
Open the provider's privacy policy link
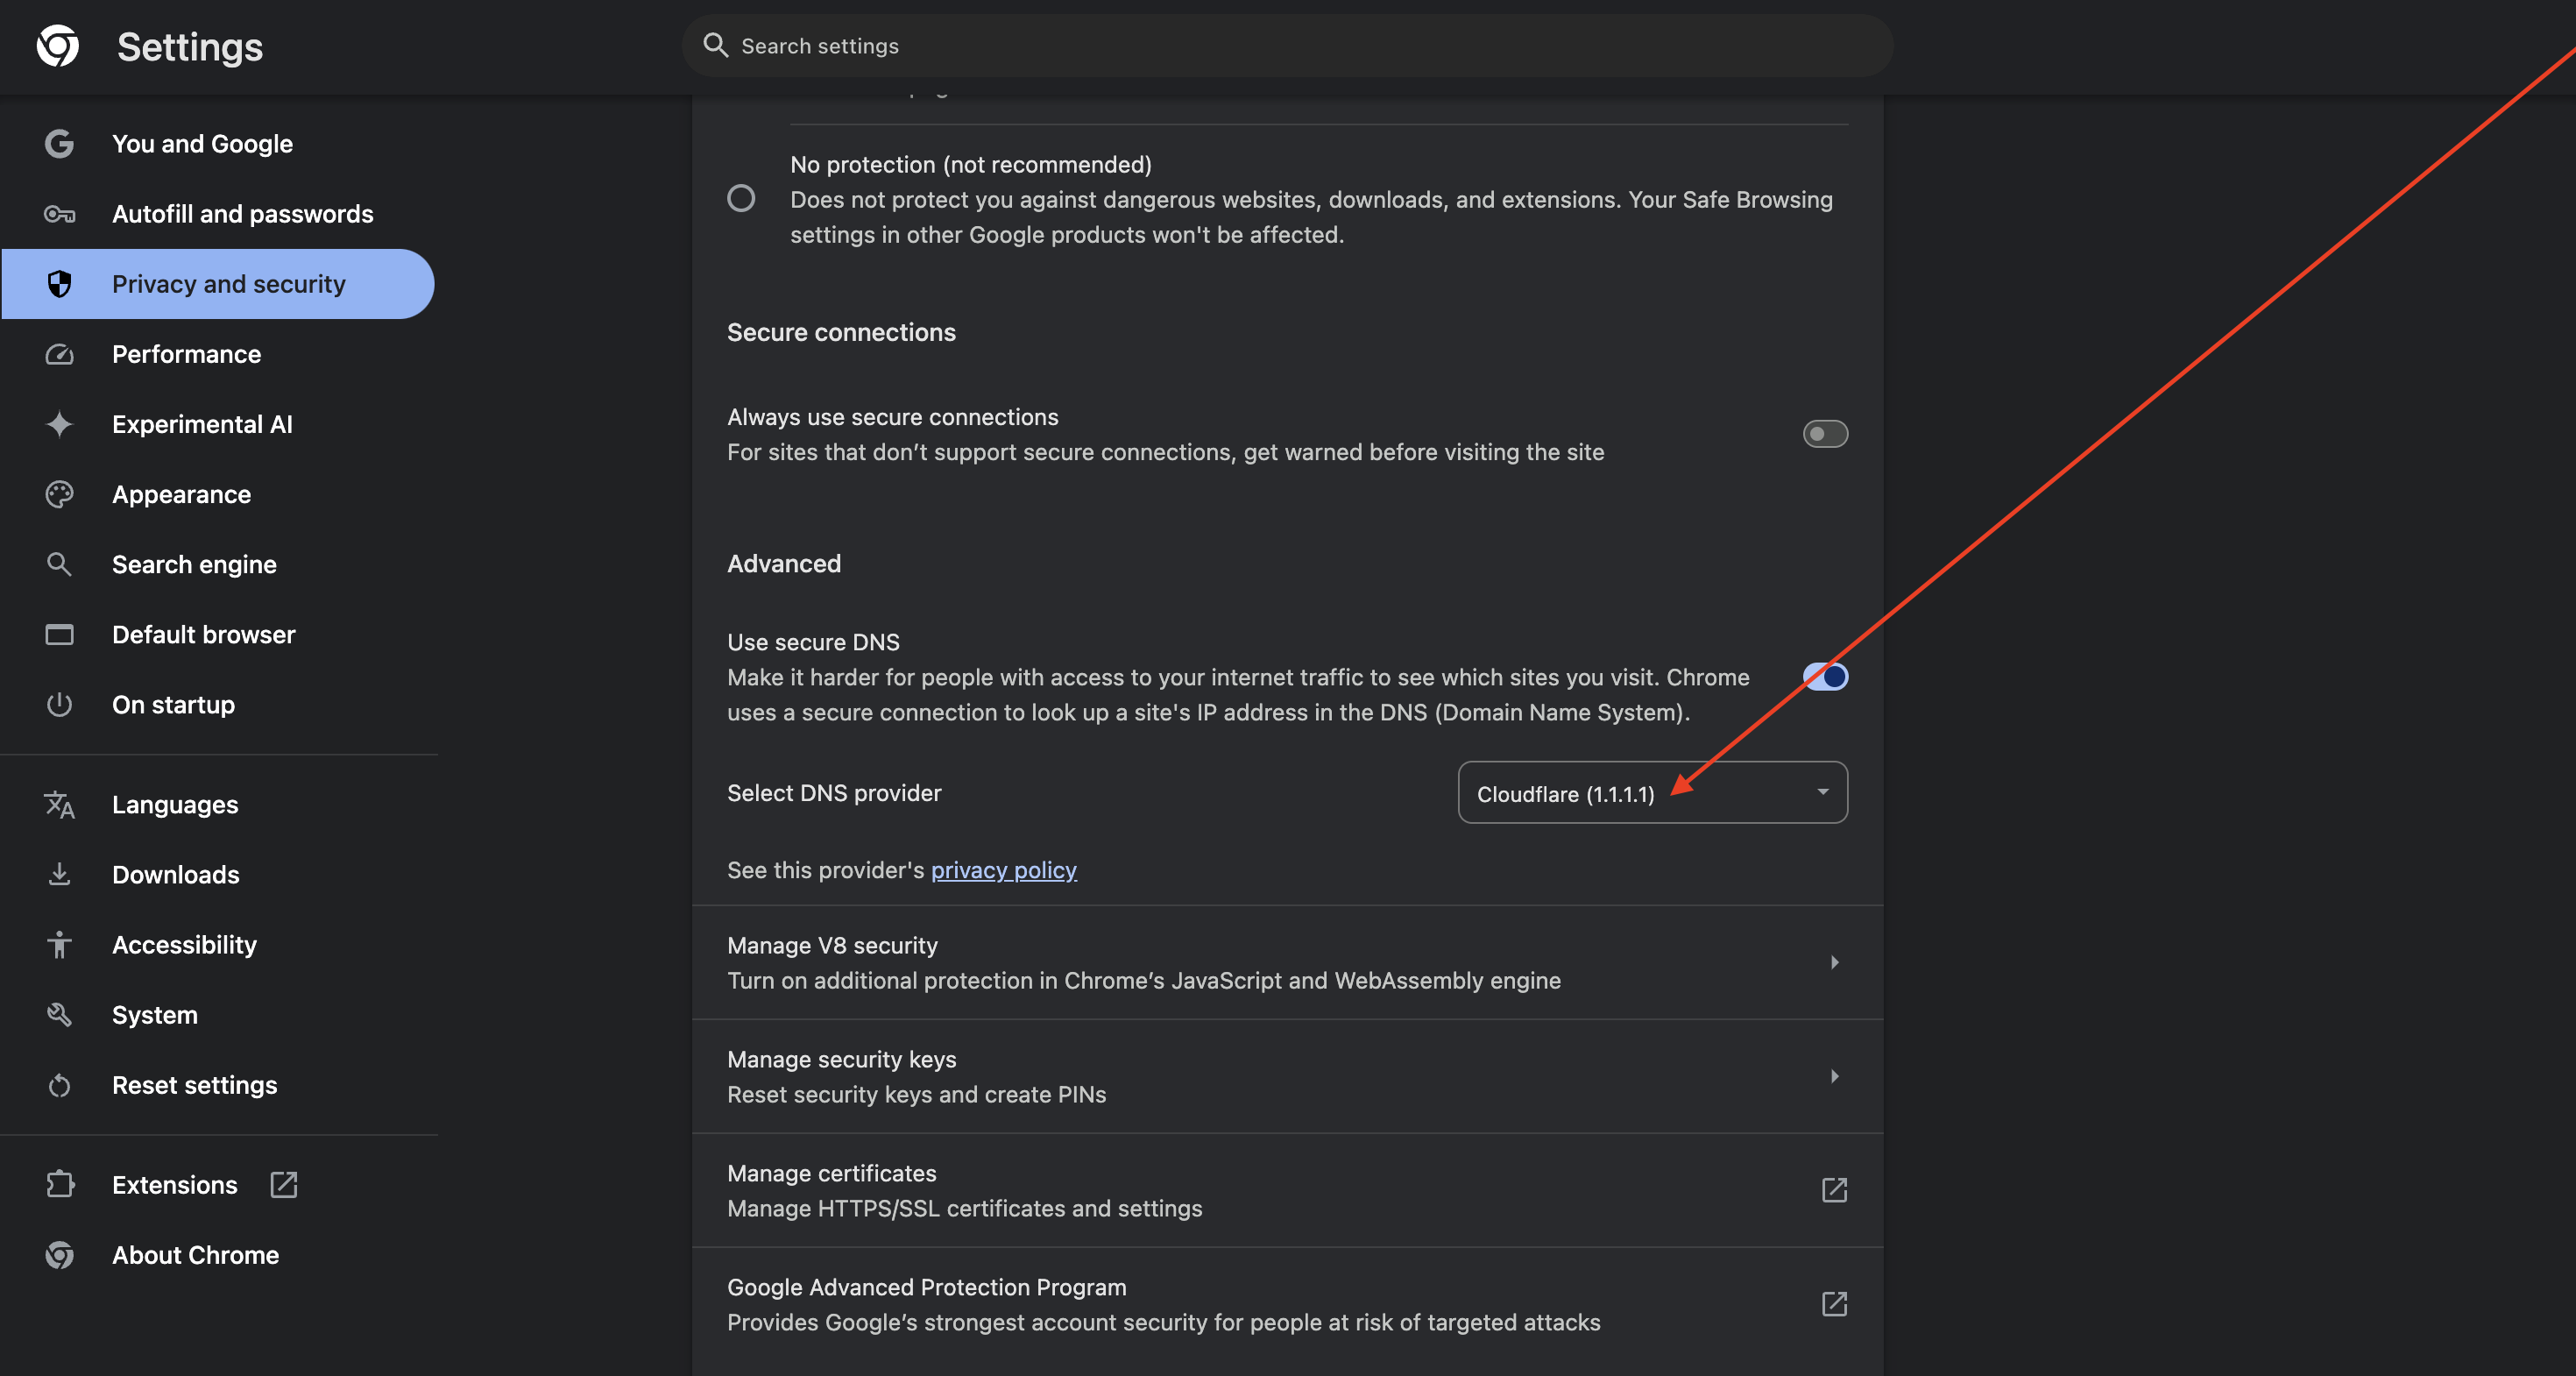pyautogui.click(x=1003, y=870)
